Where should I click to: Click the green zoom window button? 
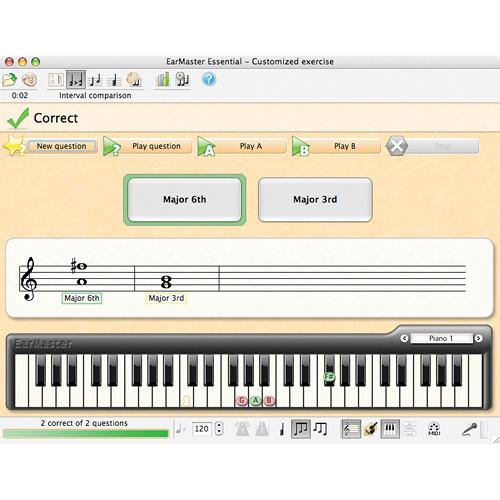pos(36,61)
